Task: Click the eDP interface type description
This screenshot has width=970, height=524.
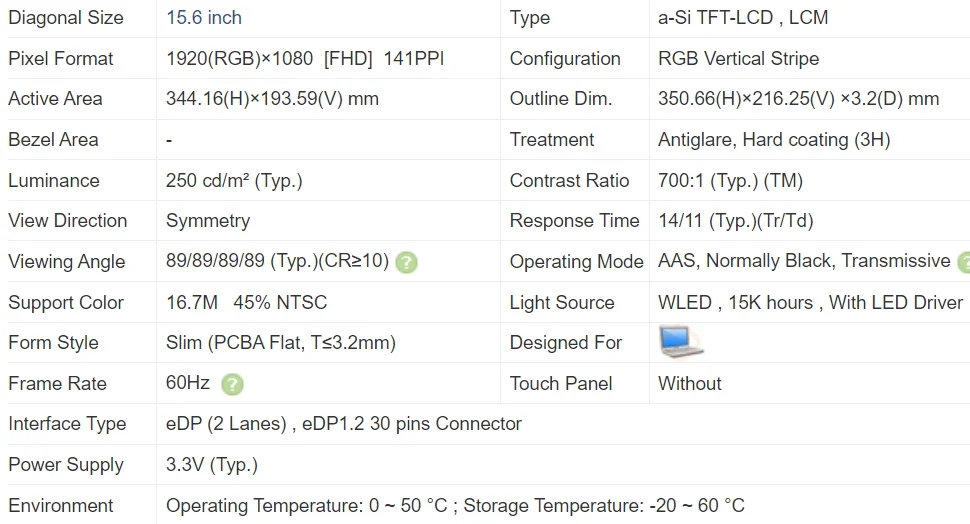Action: [344, 424]
